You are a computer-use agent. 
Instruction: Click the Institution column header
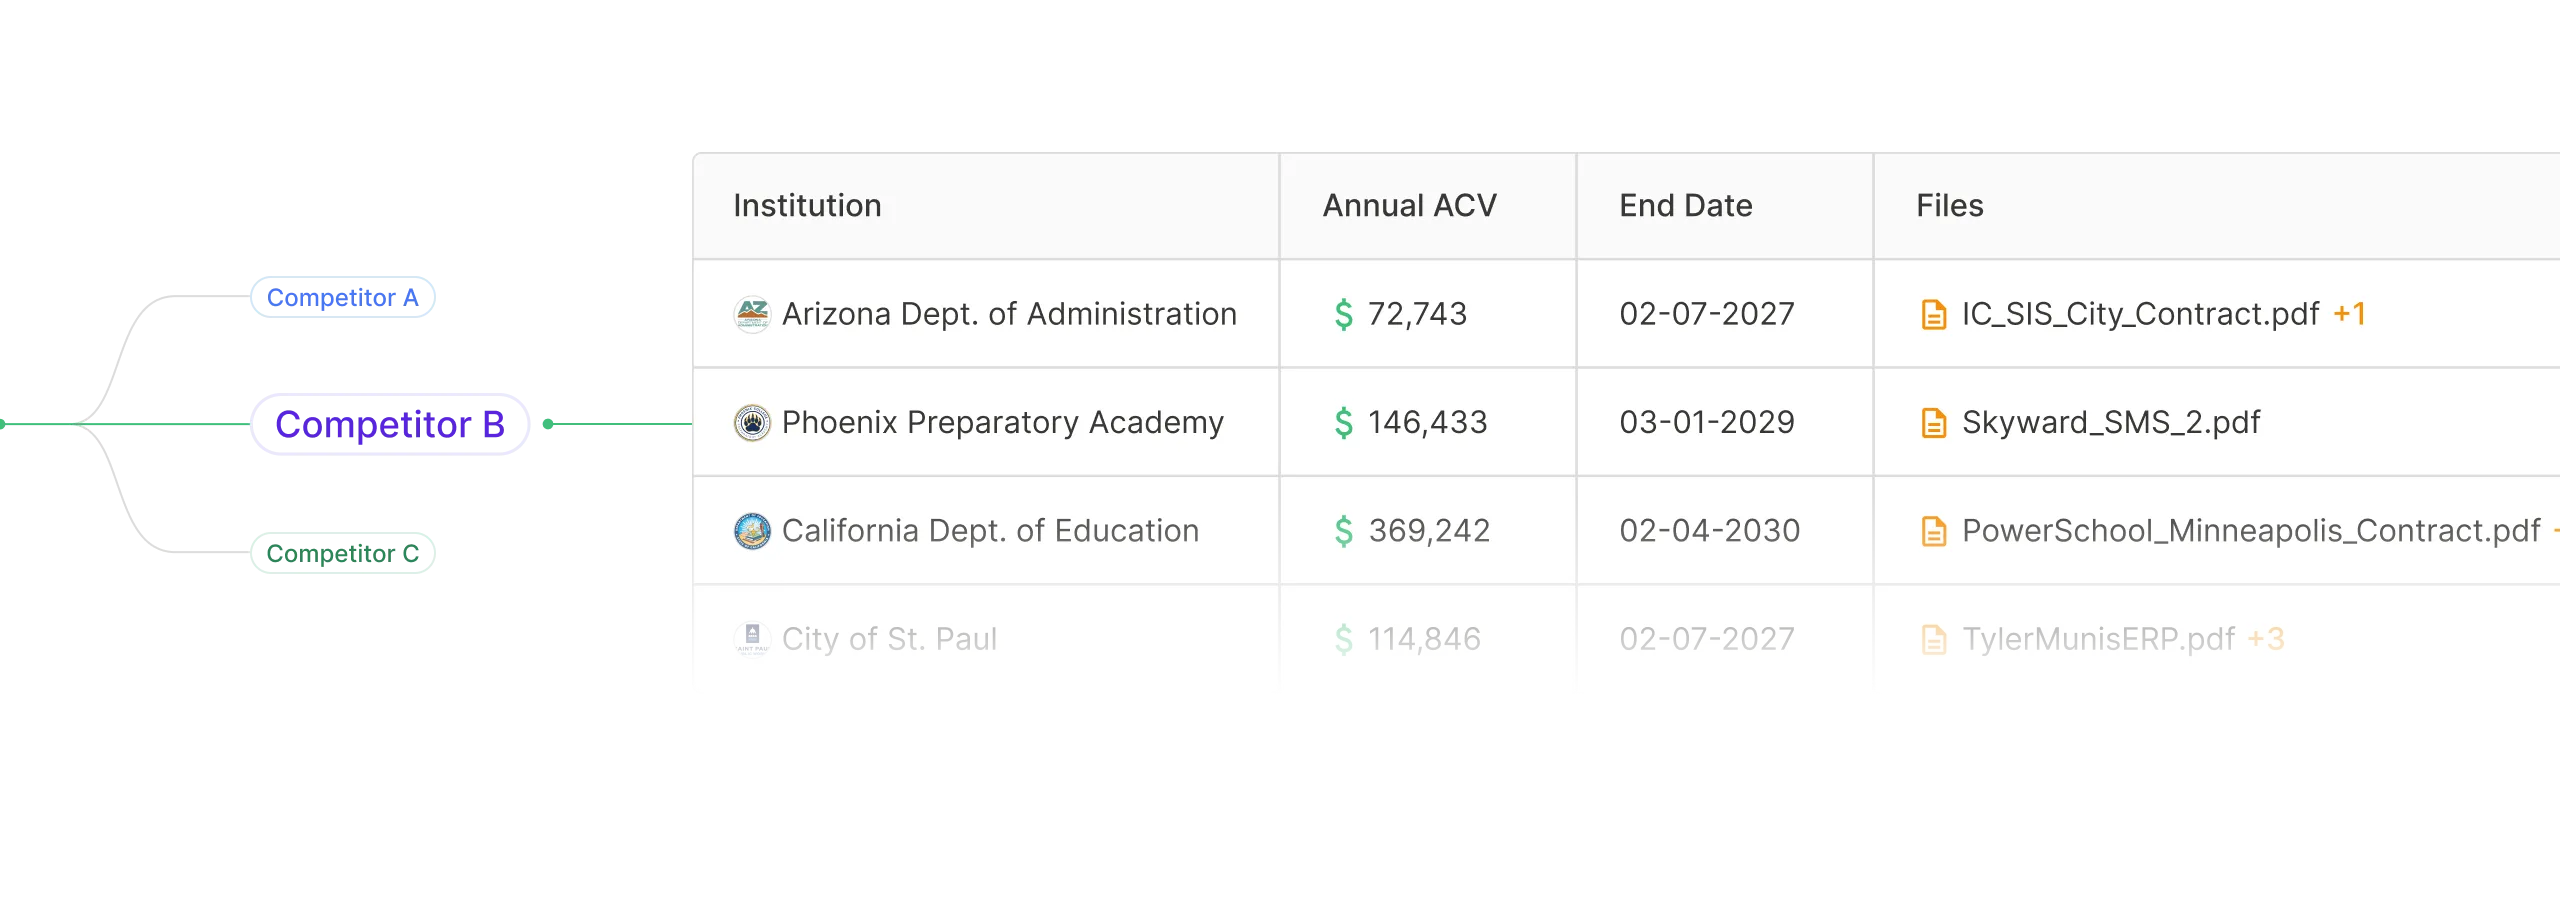click(807, 205)
